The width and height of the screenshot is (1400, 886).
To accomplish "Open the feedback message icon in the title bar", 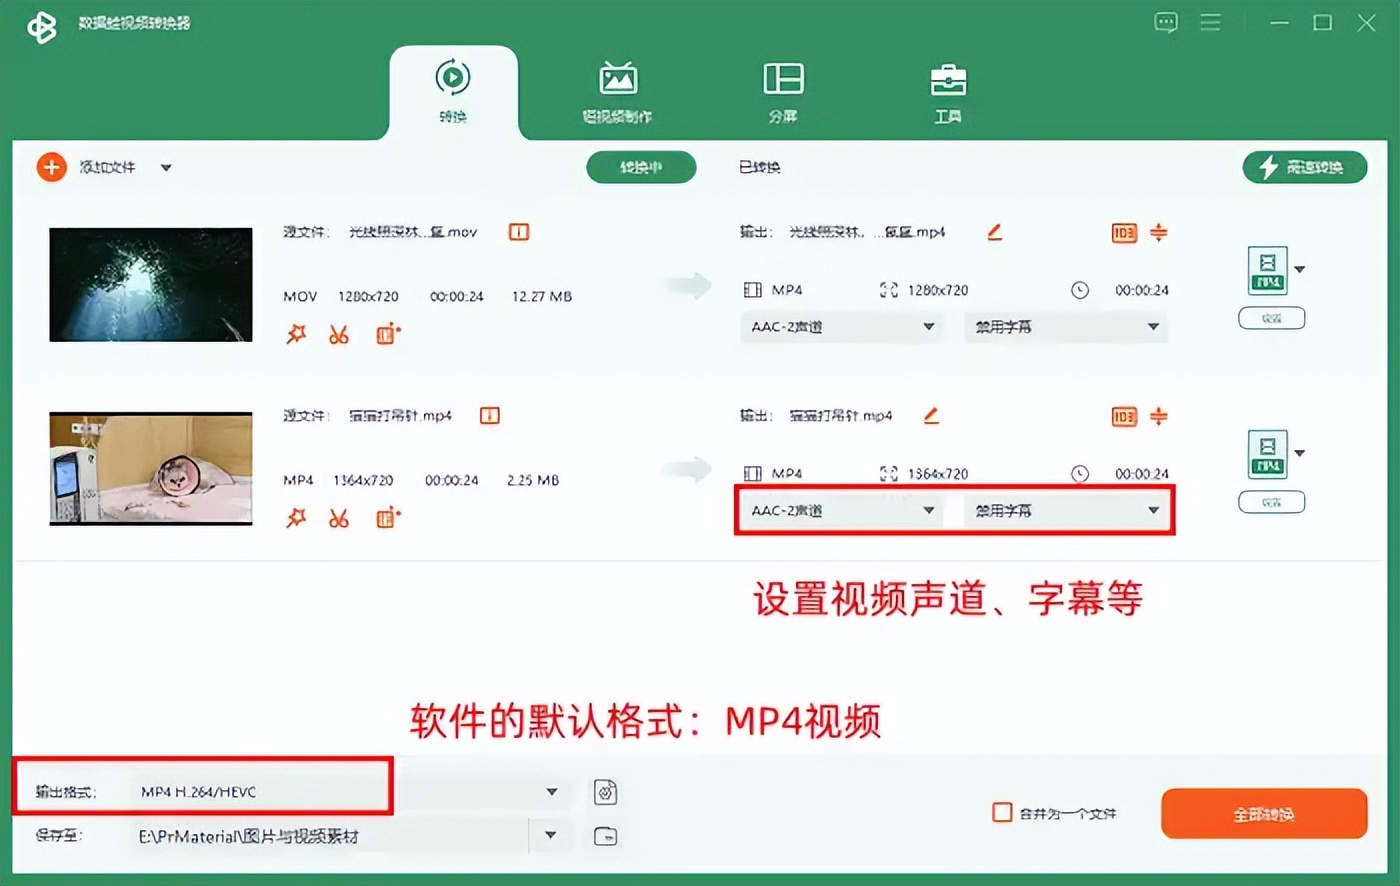I will tap(1166, 22).
